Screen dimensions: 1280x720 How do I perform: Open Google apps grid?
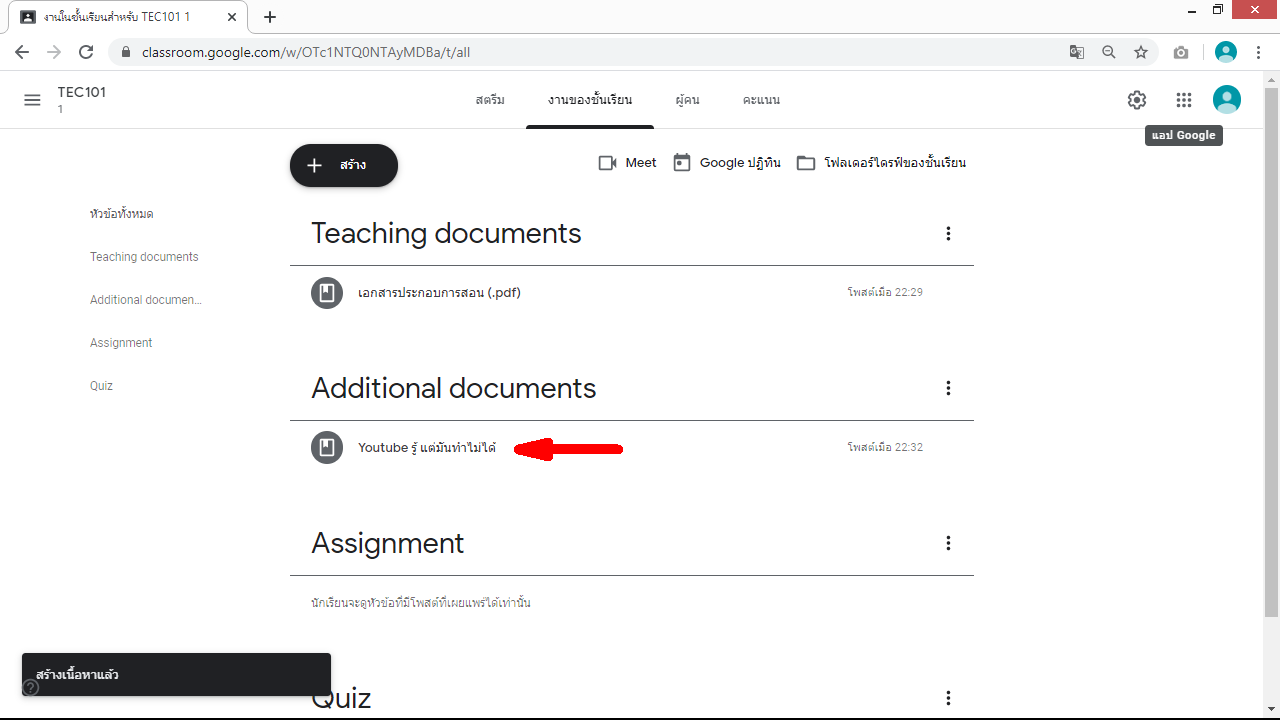coord(1184,100)
